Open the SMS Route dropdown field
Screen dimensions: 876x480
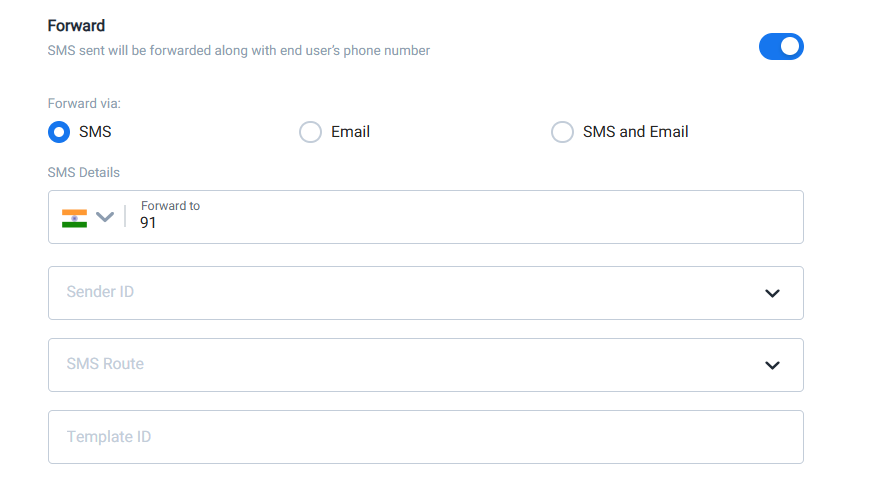(x=426, y=365)
